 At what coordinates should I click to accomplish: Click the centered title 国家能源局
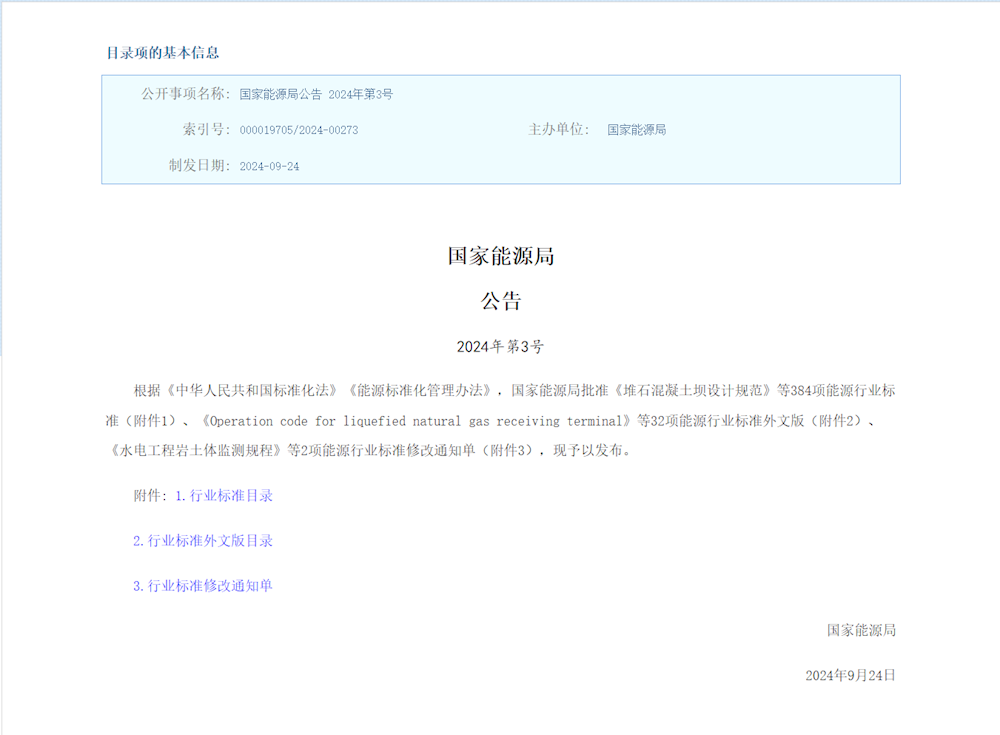pyautogui.click(x=501, y=256)
